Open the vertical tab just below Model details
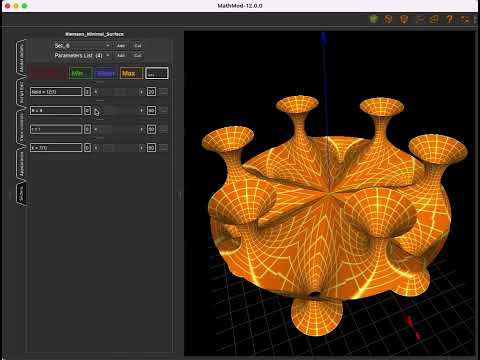 tap(21, 93)
